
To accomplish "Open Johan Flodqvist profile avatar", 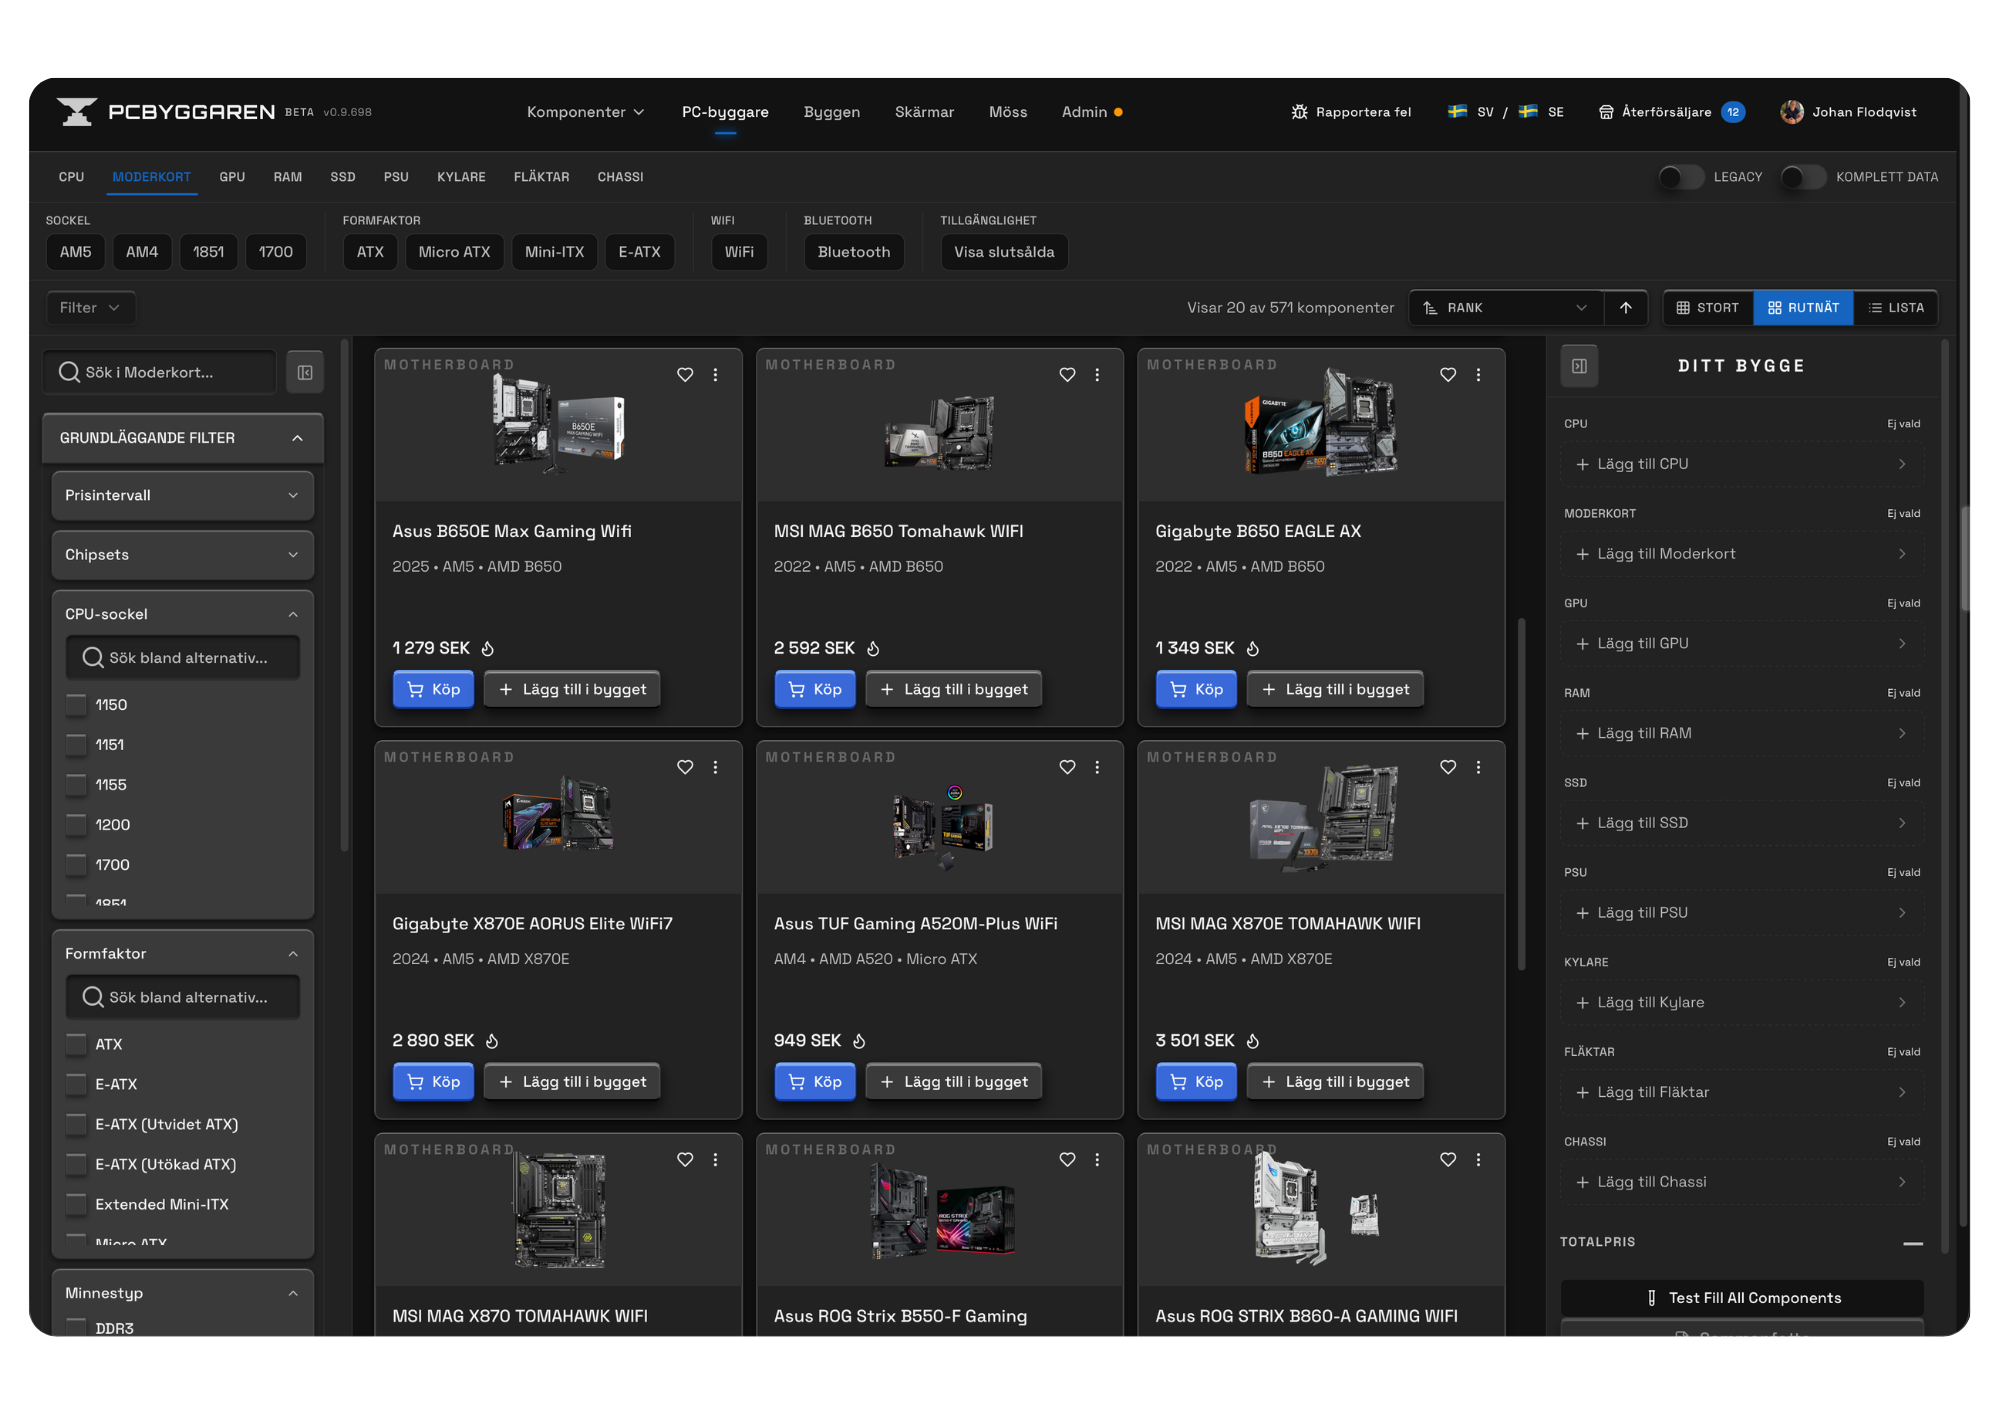I will click(x=1792, y=112).
